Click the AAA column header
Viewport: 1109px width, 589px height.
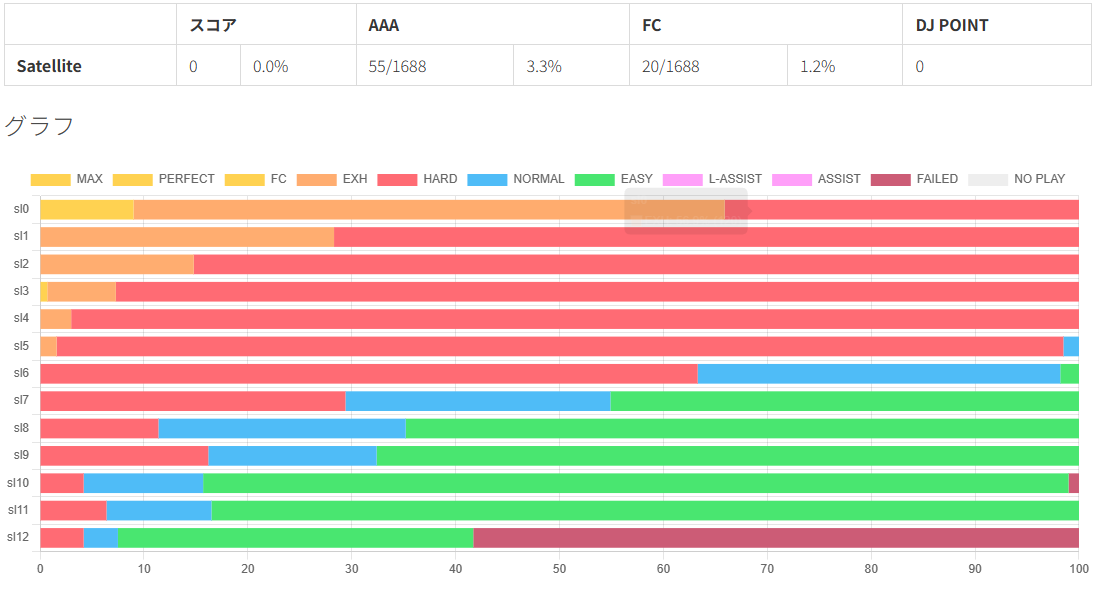click(383, 25)
